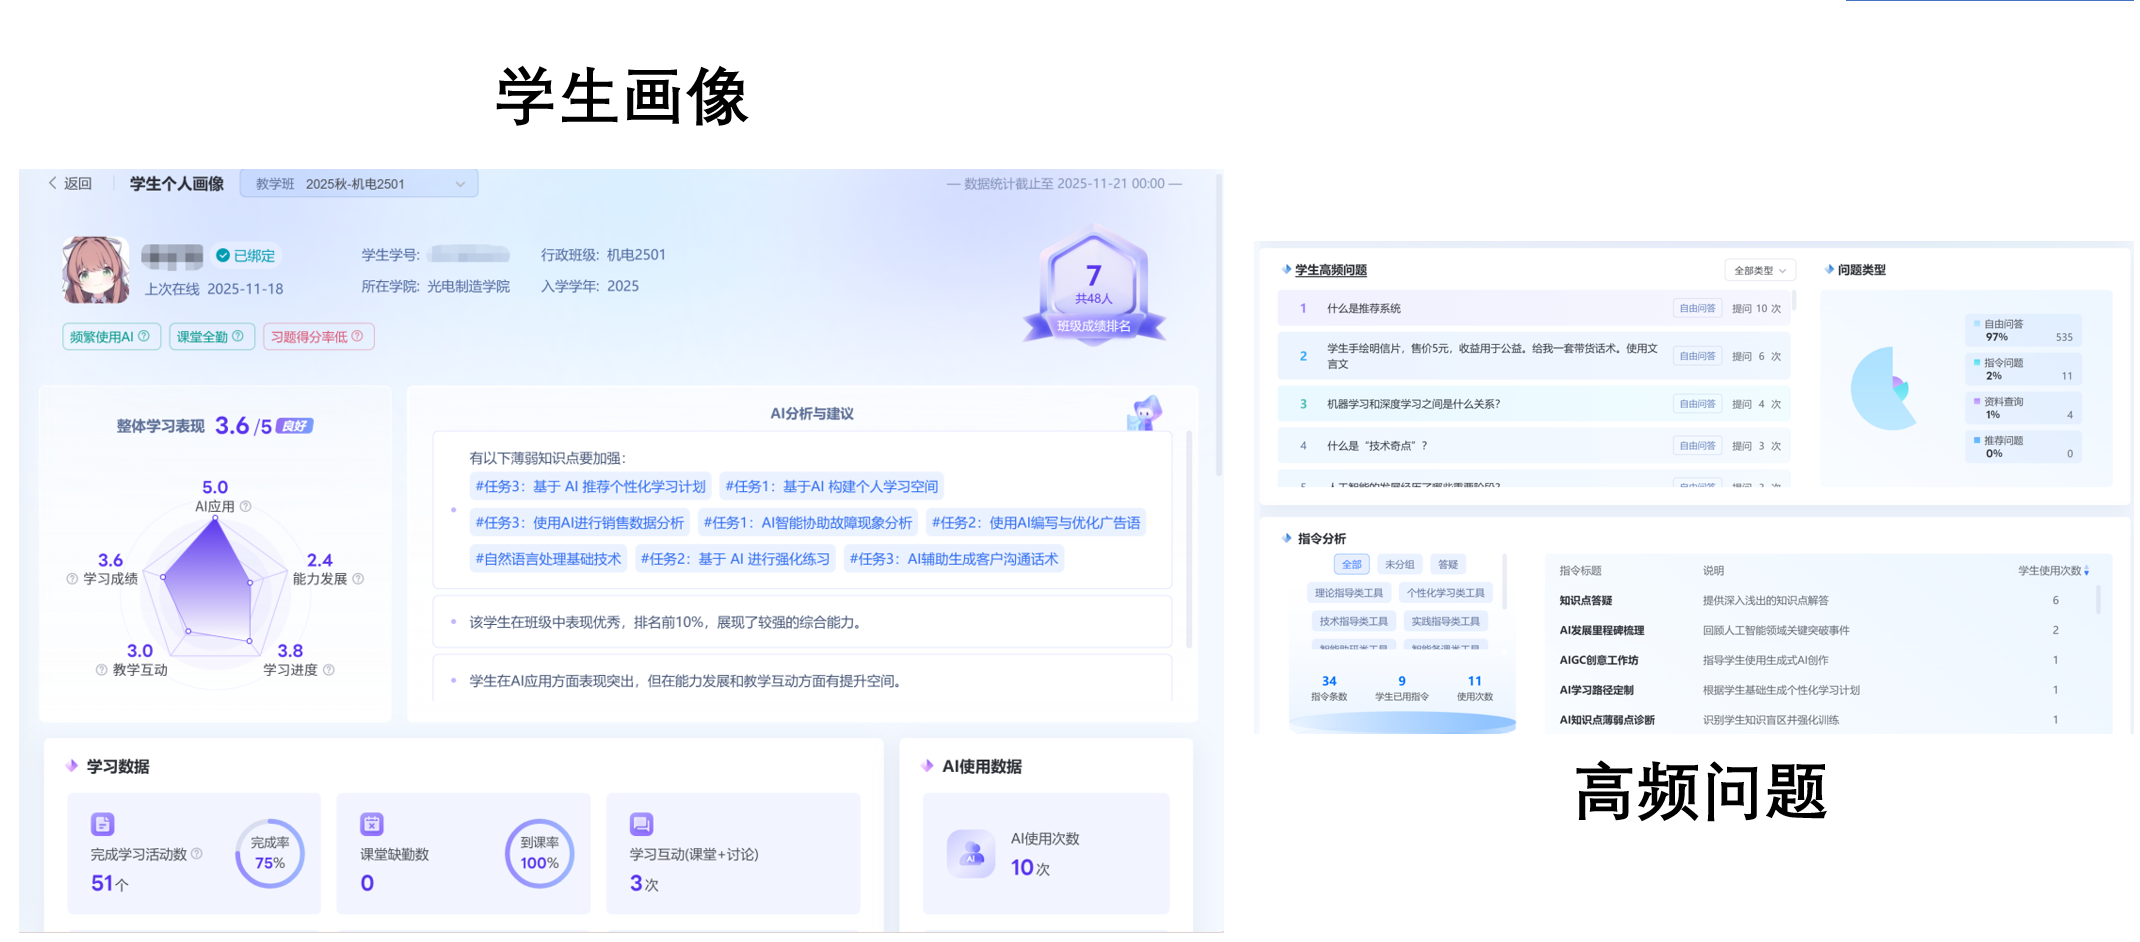Image resolution: width=2140 pixels, height=942 pixels.
Task: Toggle the 个性化学习类工具 filter chip
Action: point(1446,593)
